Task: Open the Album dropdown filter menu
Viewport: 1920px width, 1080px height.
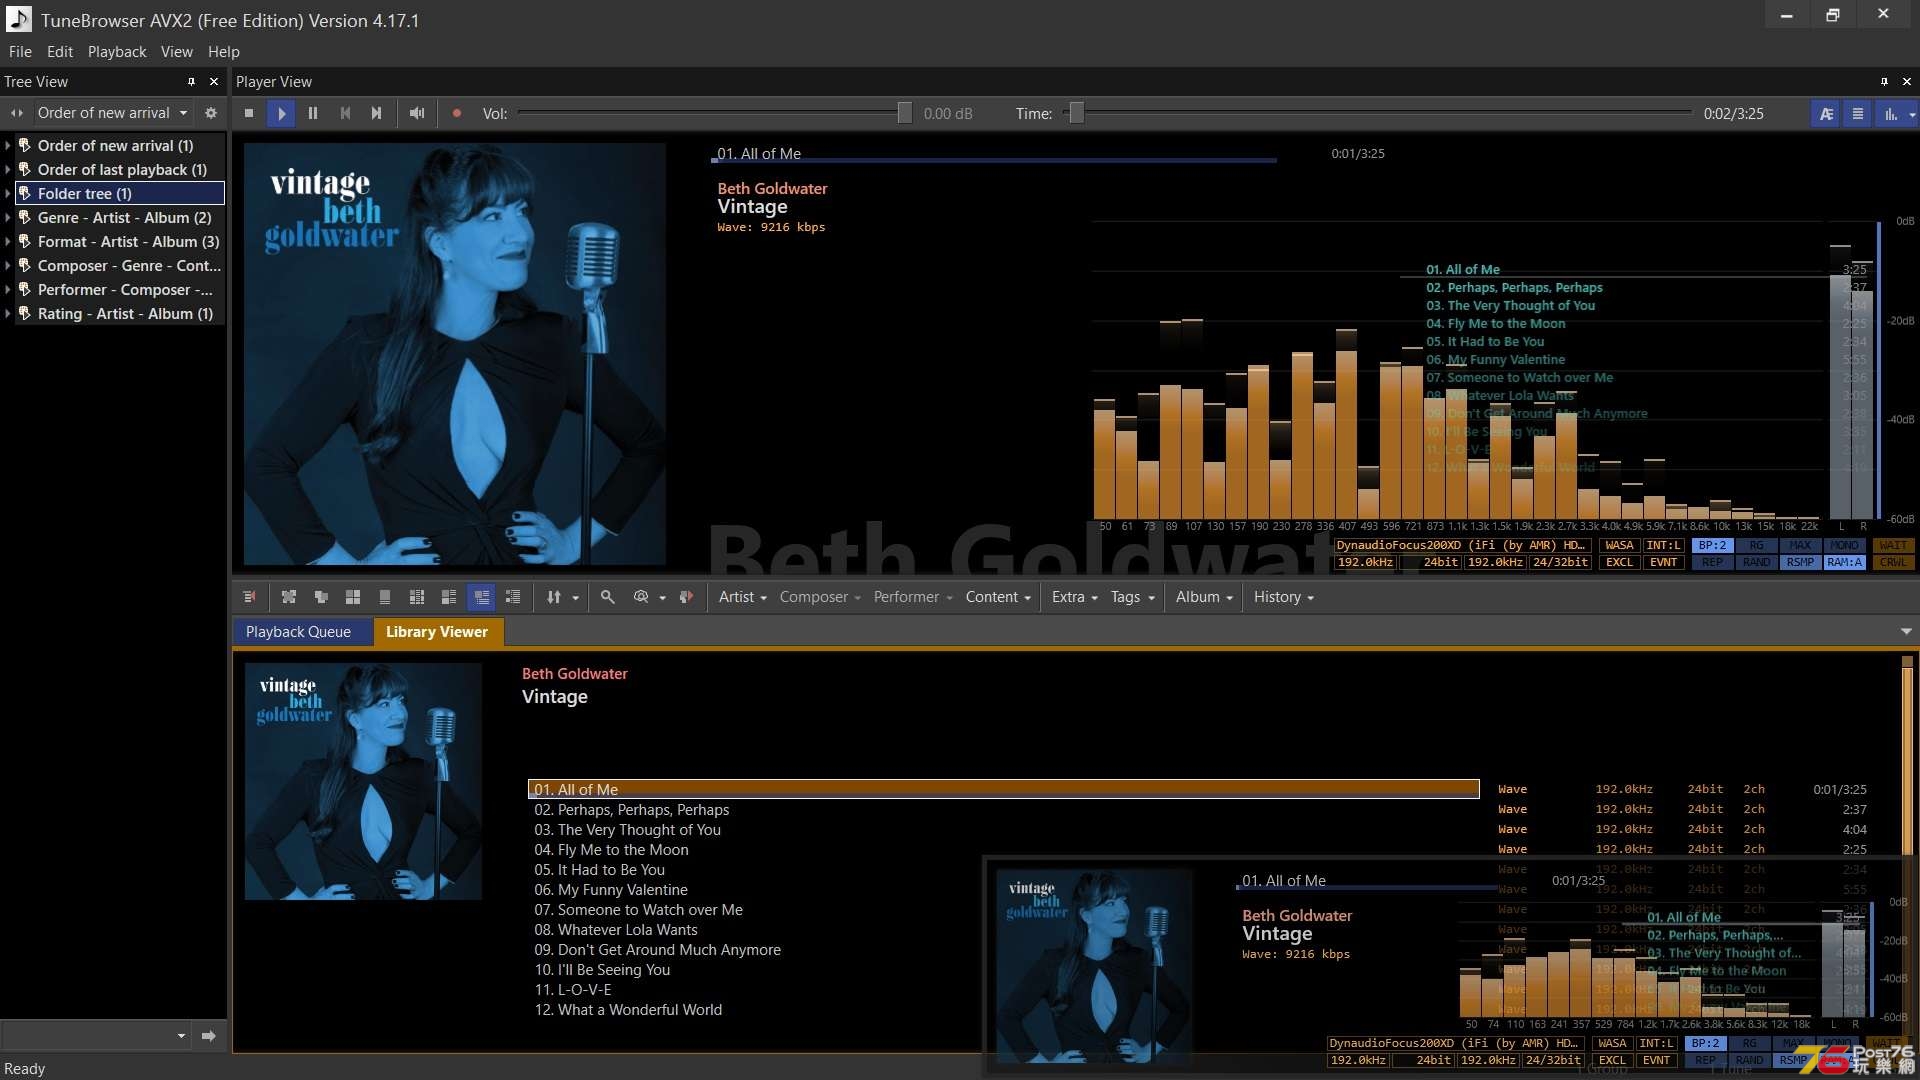Action: [1201, 596]
